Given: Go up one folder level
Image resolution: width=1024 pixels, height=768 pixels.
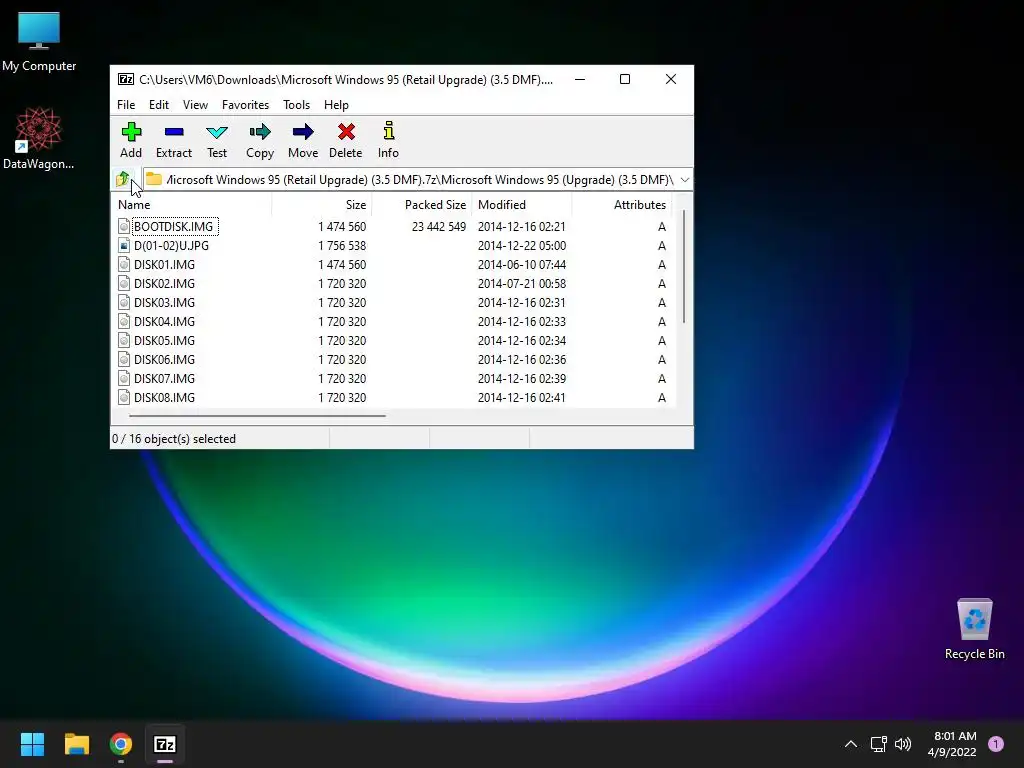Looking at the screenshot, I should pos(123,179).
